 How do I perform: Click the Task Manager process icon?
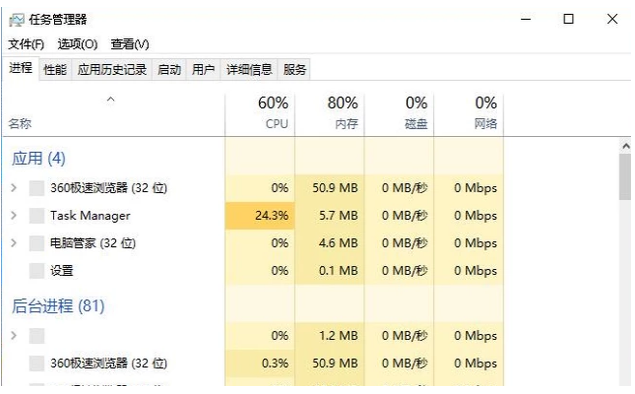[36, 216]
